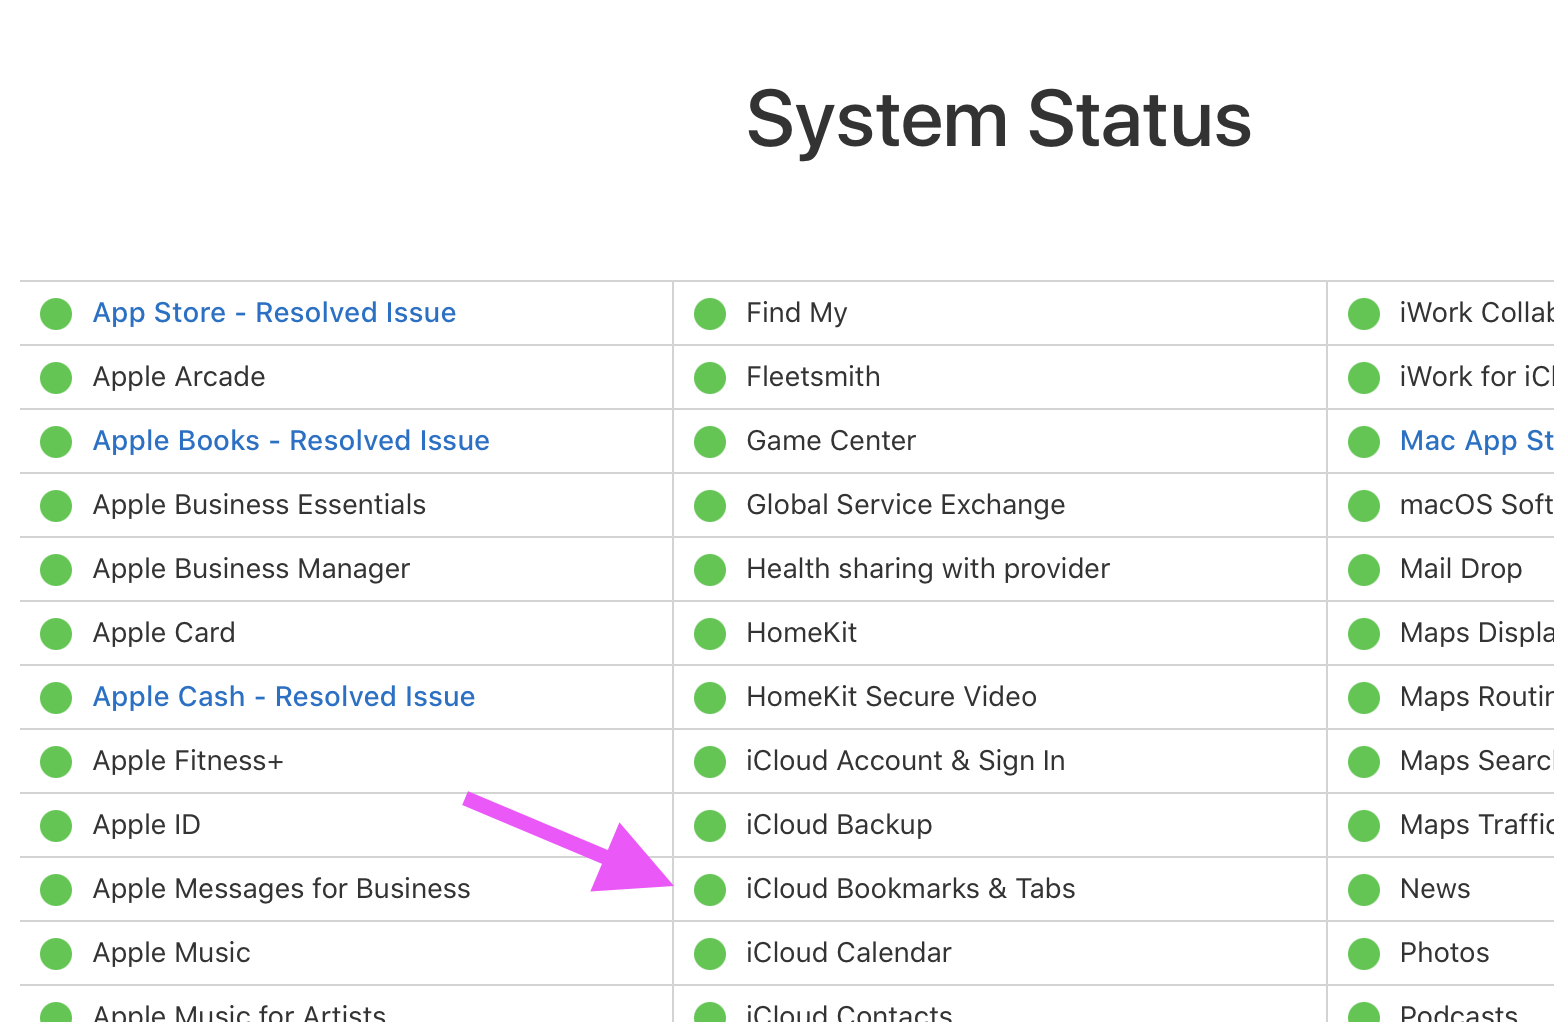Click status dot beside HomeKit row
The height and width of the screenshot is (1022, 1554).
(710, 634)
